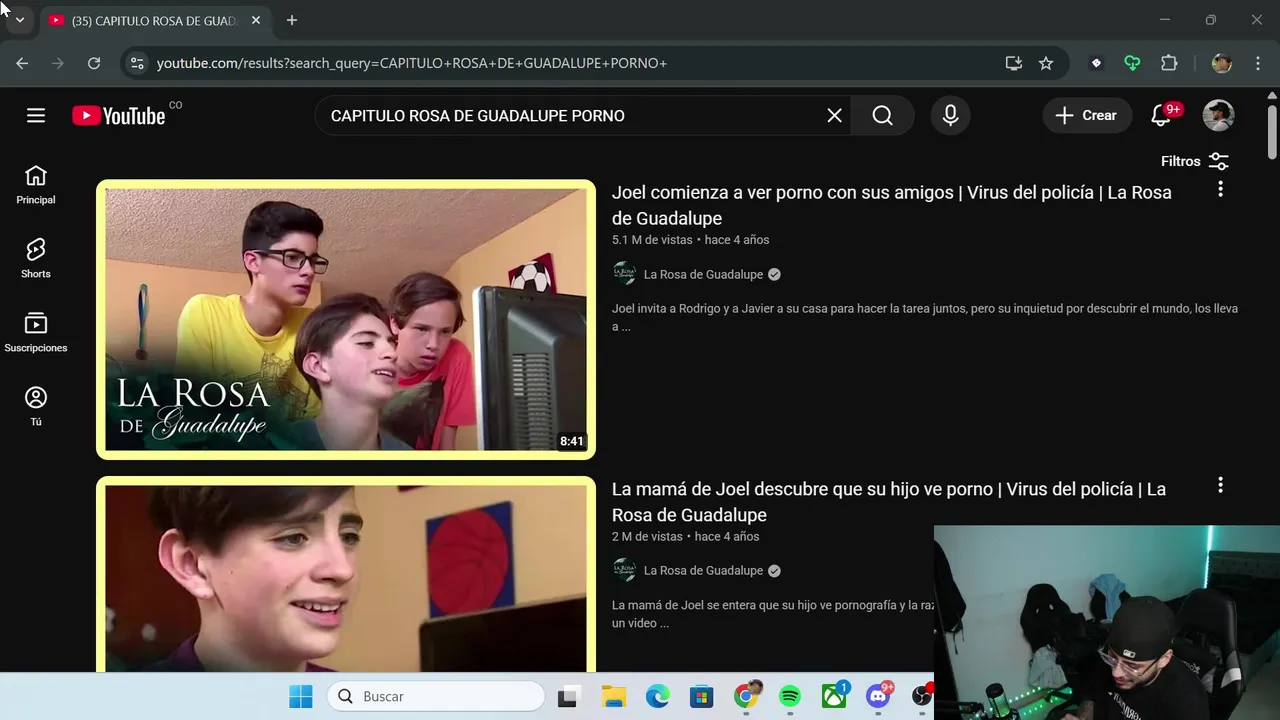View site information icon in address bar

pos(137,63)
